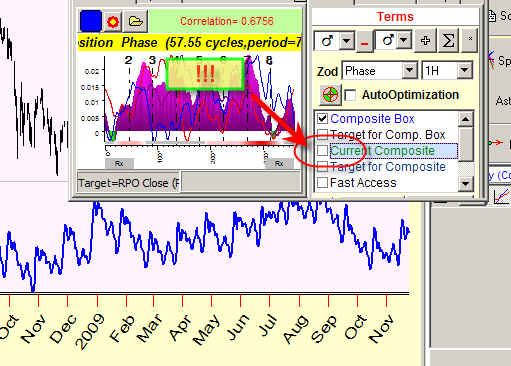
Task: Open the yellow folder icon
Action: [x=136, y=22]
